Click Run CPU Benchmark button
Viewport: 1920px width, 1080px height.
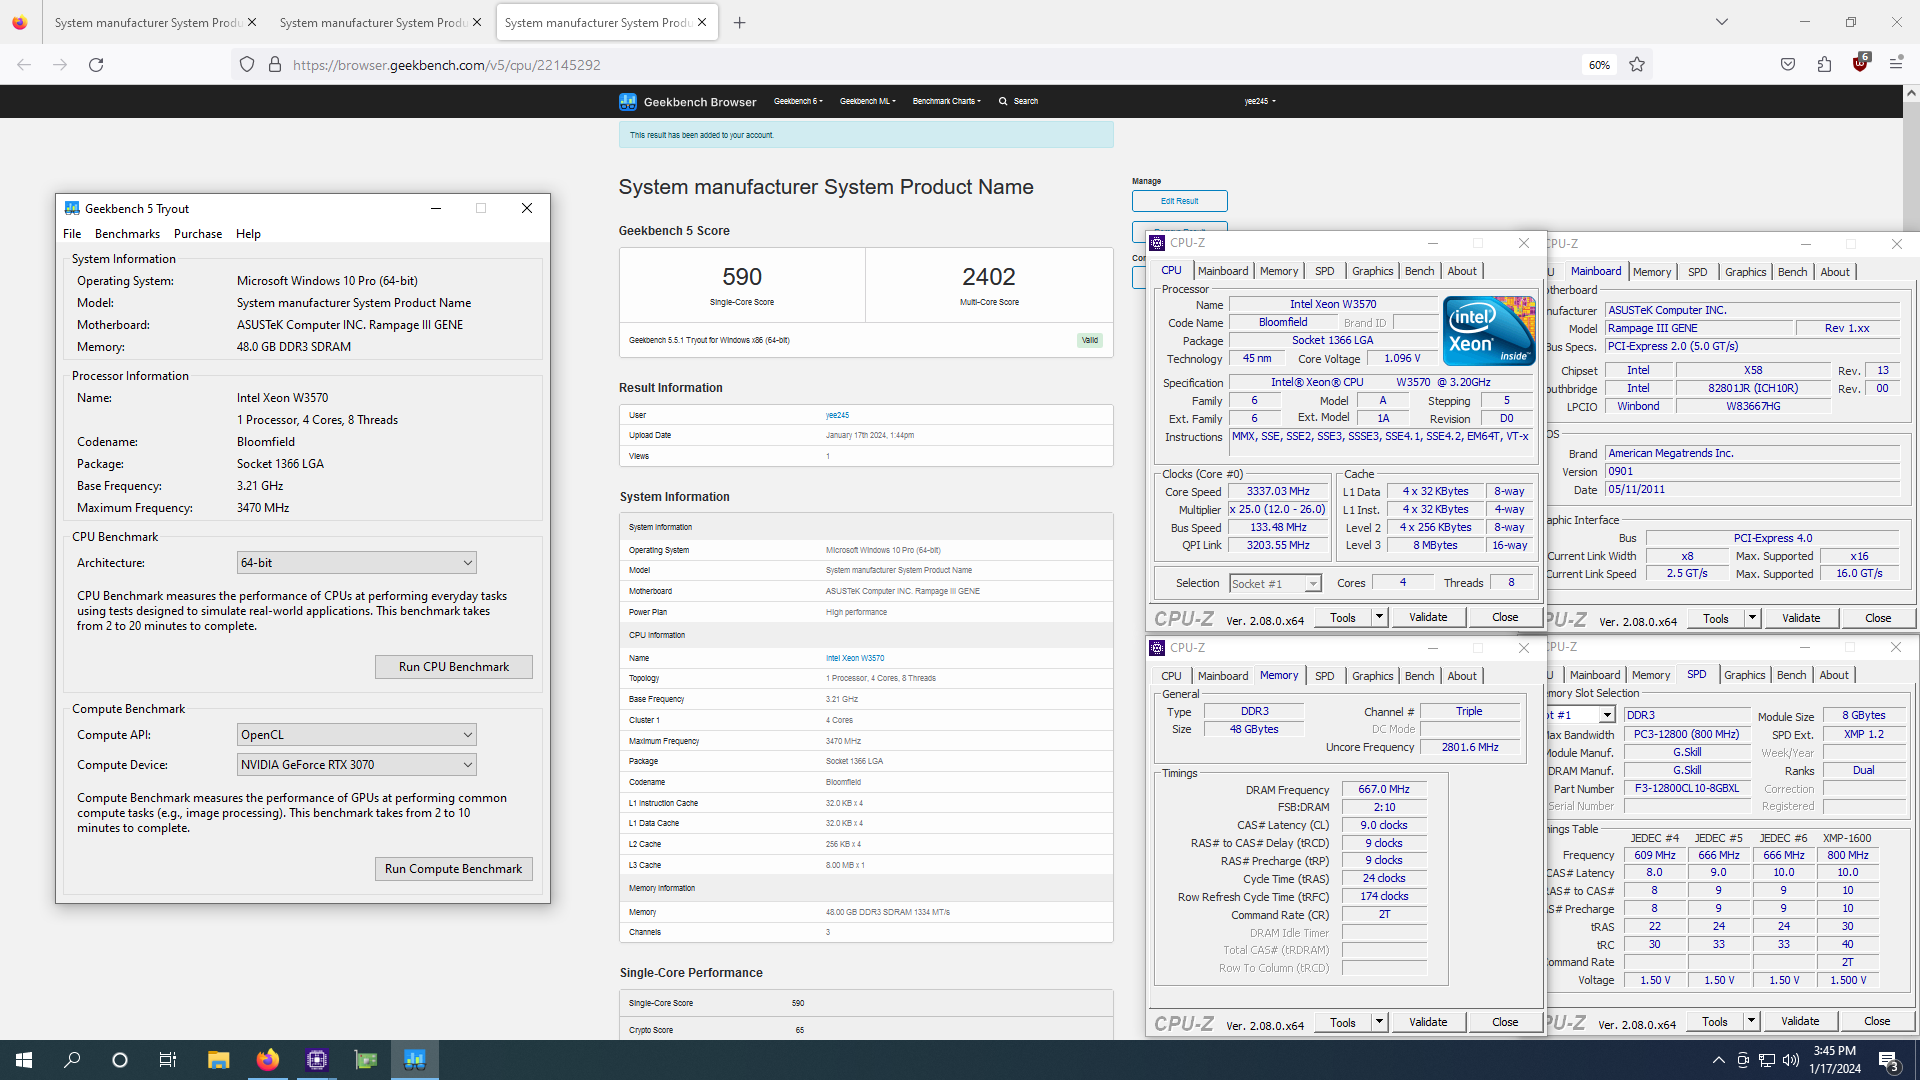click(454, 667)
